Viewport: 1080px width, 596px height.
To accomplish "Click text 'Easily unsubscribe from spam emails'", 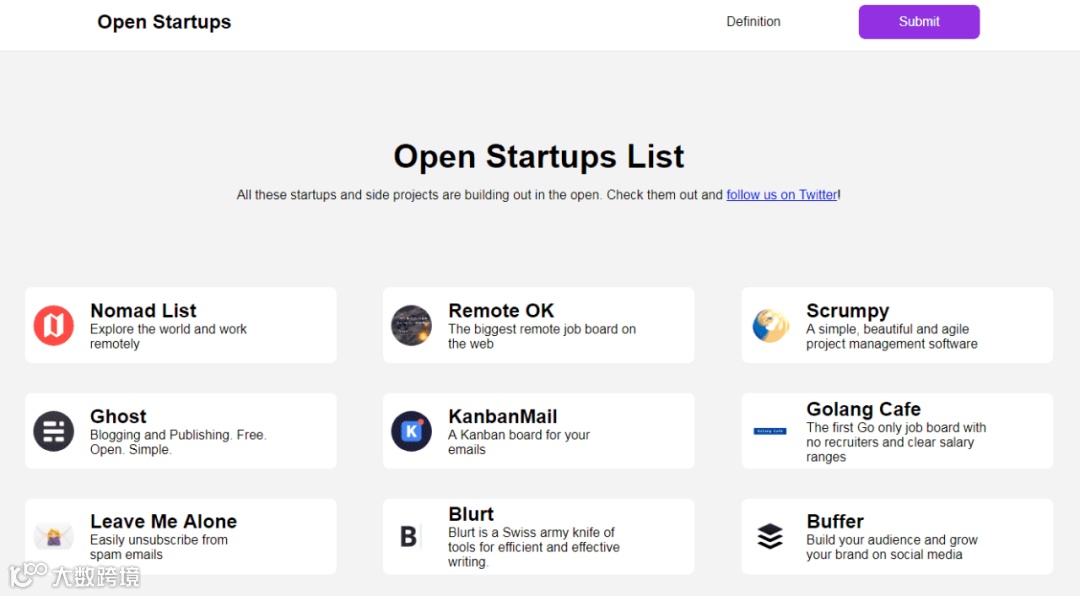I will (x=158, y=547).
